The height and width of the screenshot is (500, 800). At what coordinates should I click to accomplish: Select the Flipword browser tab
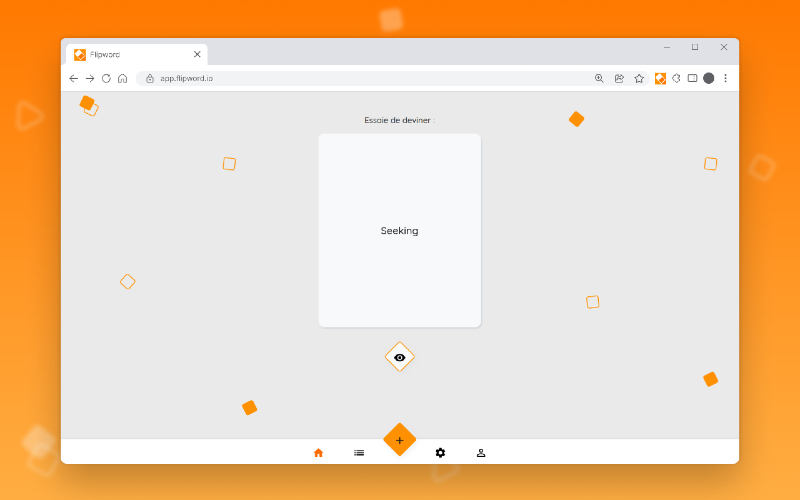(x=137, y=55)
